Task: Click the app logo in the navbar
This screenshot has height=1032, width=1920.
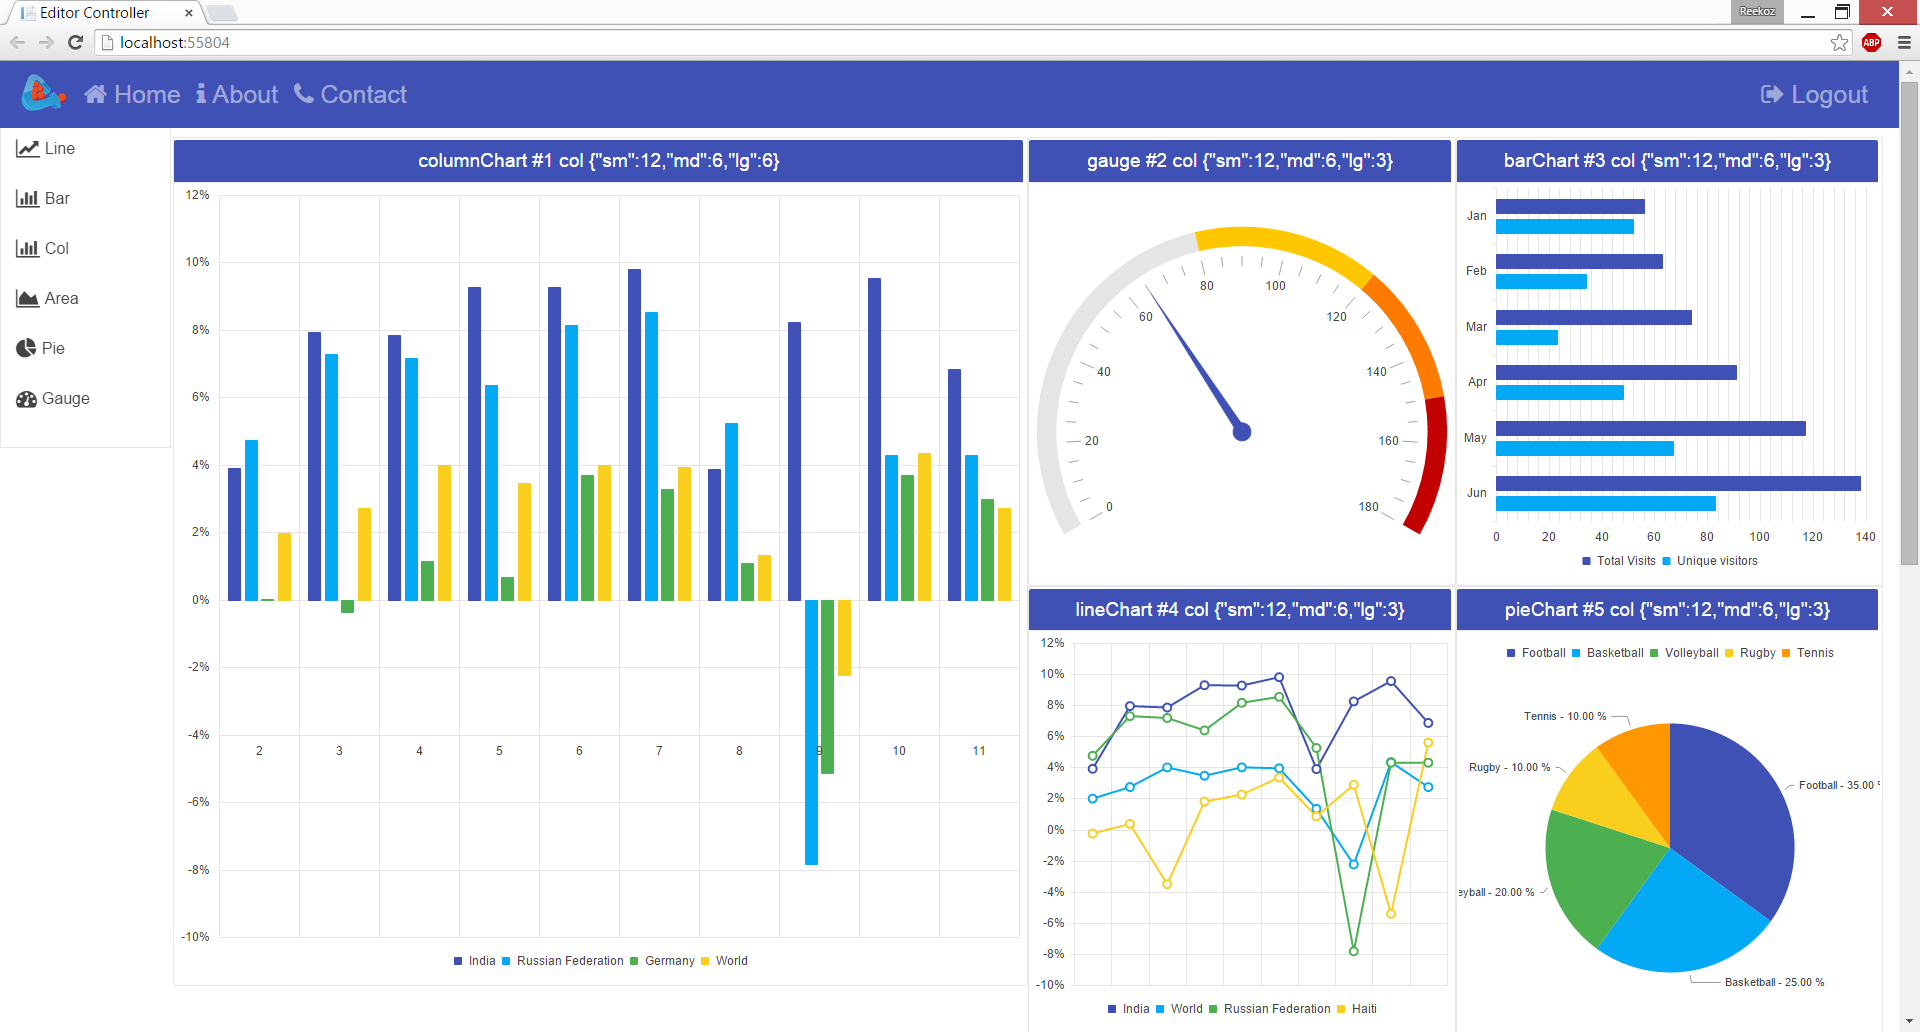Action: (43, 93)
